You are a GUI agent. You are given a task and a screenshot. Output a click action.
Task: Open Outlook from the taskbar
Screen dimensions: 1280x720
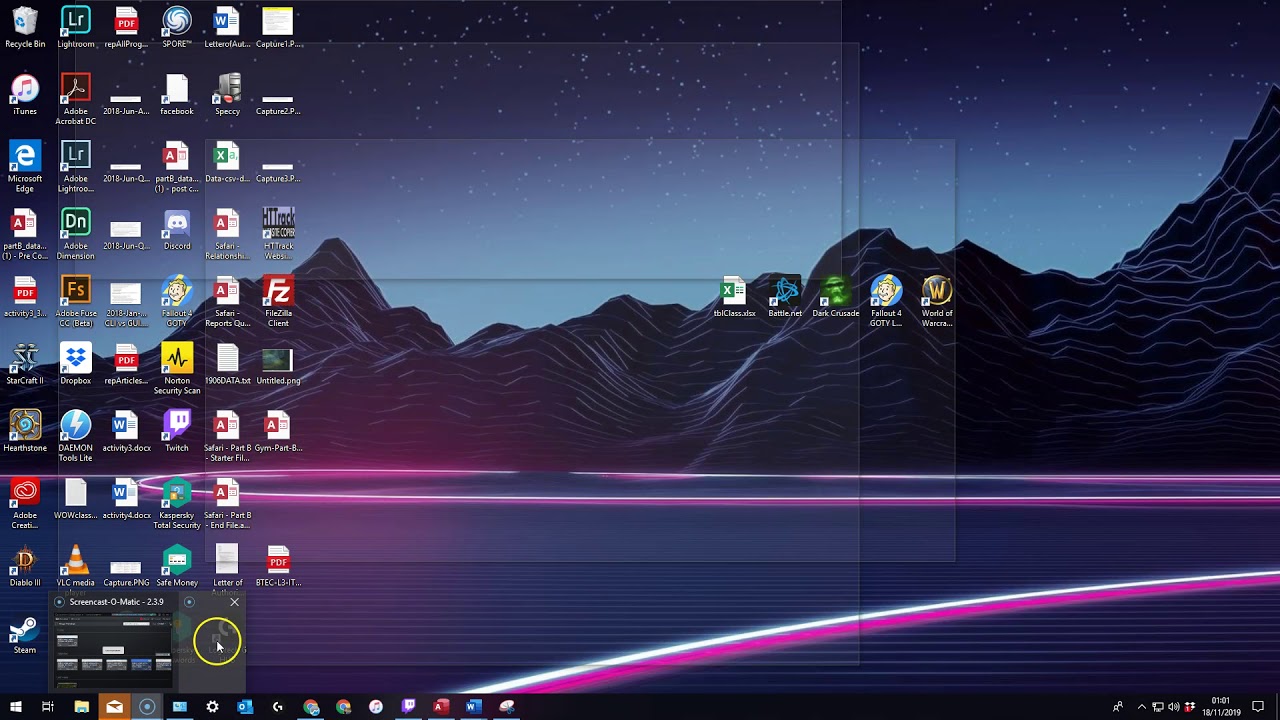pyautogui.click(x=245, y=707)
